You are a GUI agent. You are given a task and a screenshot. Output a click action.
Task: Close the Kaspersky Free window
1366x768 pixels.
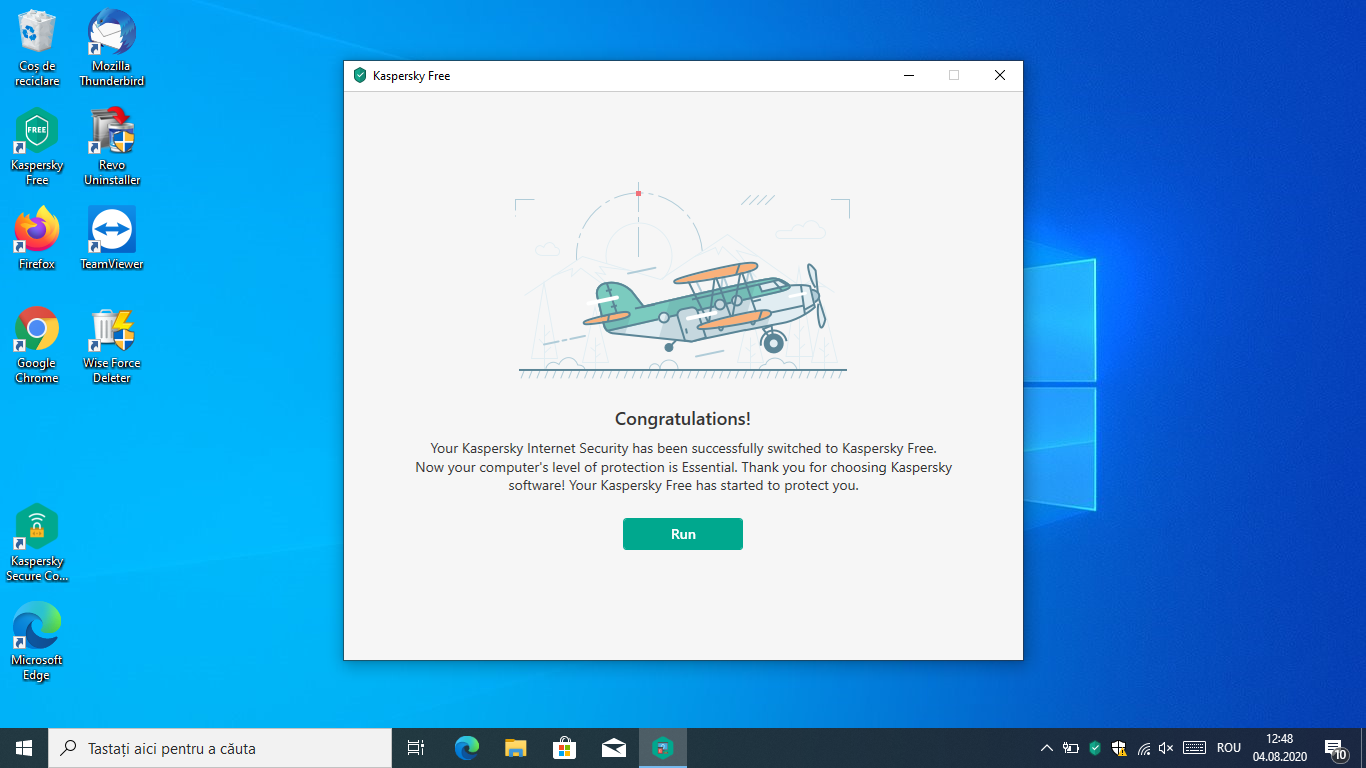1000,75
